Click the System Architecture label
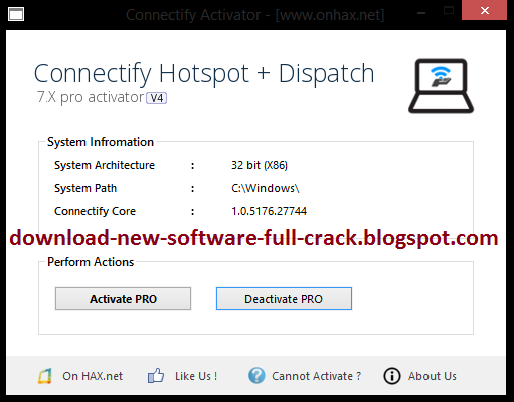514x402 pixels. (x=104, y=165)
